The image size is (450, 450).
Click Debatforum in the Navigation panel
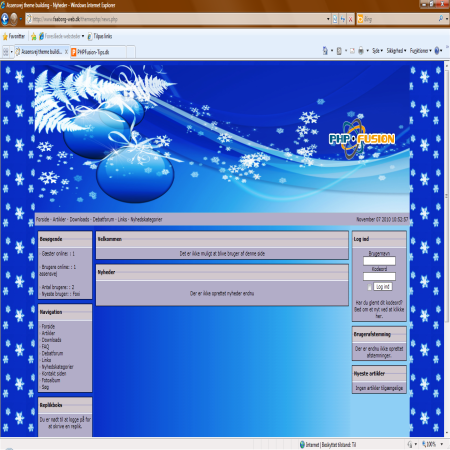point(52,353)
